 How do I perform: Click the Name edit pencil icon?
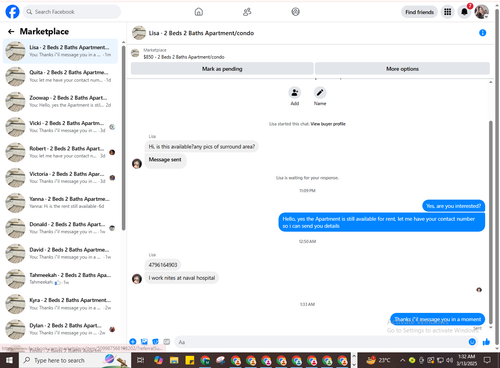(x=320, y=93)
